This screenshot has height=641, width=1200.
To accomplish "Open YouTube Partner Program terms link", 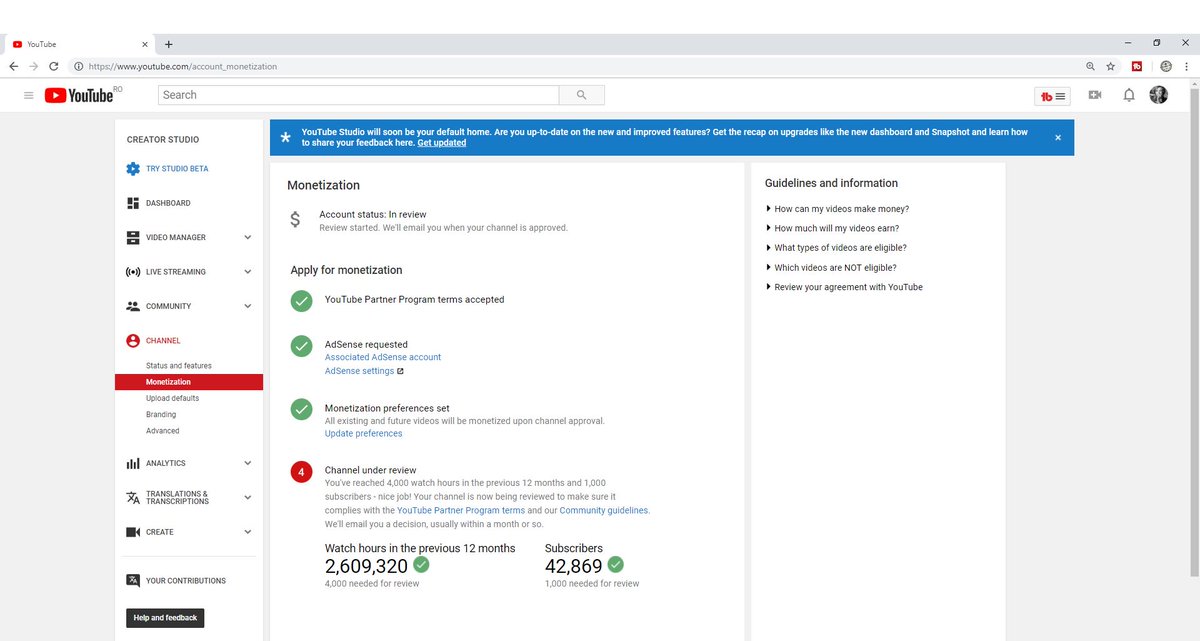I will 461,510.
